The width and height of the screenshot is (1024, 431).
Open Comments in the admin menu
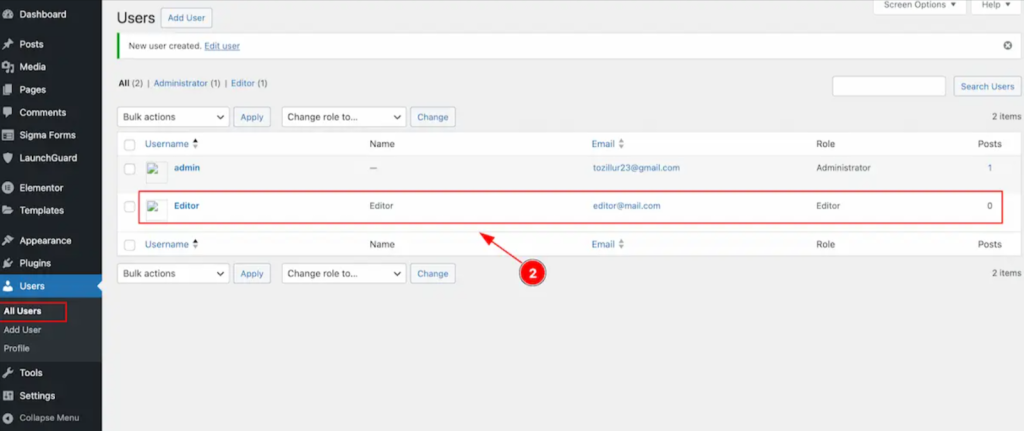42,112
